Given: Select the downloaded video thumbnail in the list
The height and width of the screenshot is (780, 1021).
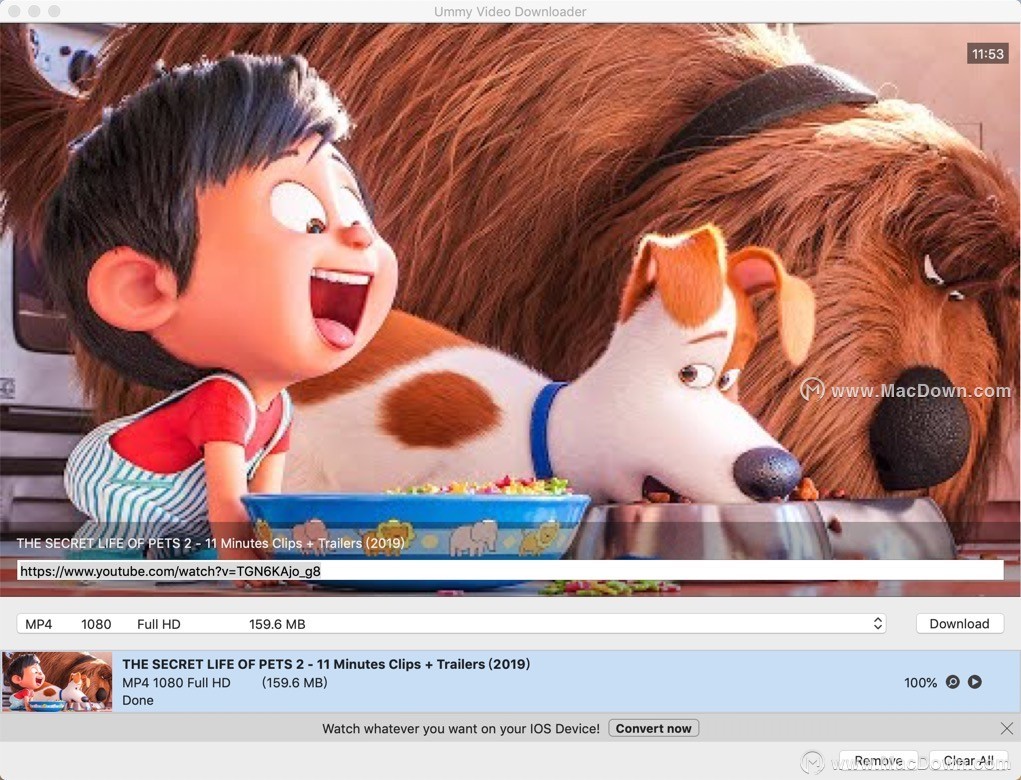Looking at the screenshot, I should [x=57, y=681].
